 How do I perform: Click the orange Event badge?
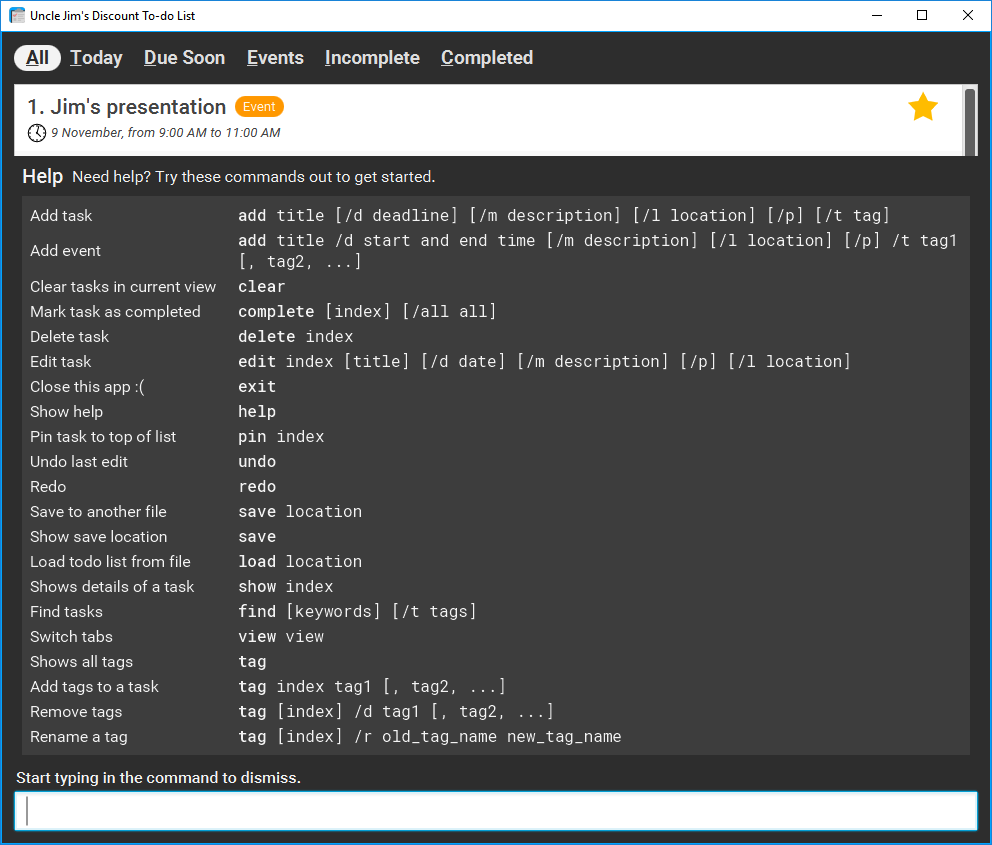pos(259,107)
